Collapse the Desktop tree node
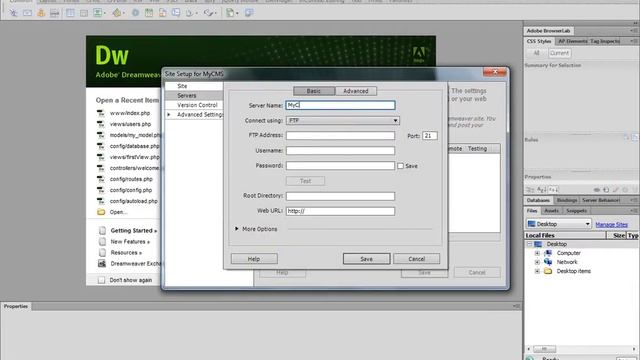Viewport: 640px width, 360px height. (x=529, y=244)
